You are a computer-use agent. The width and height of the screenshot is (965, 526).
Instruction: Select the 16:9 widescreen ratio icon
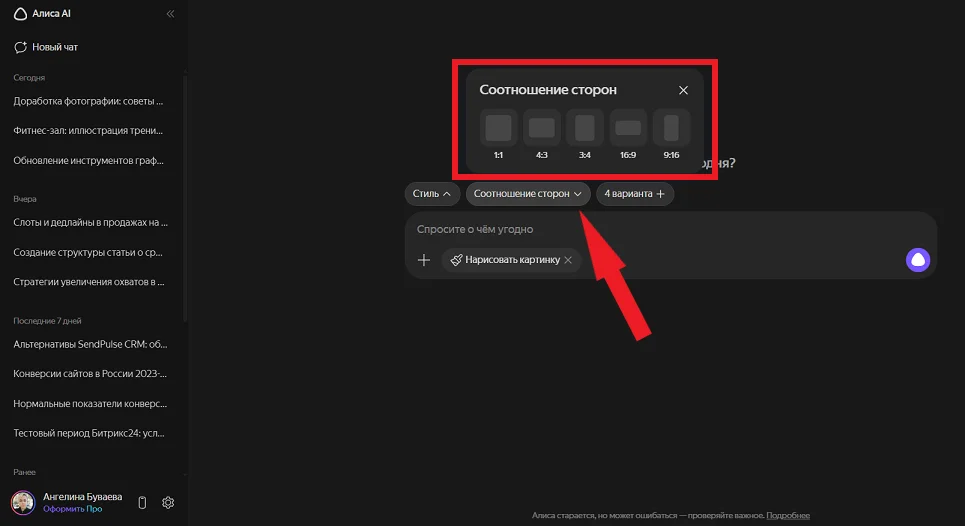click(628, 128)
